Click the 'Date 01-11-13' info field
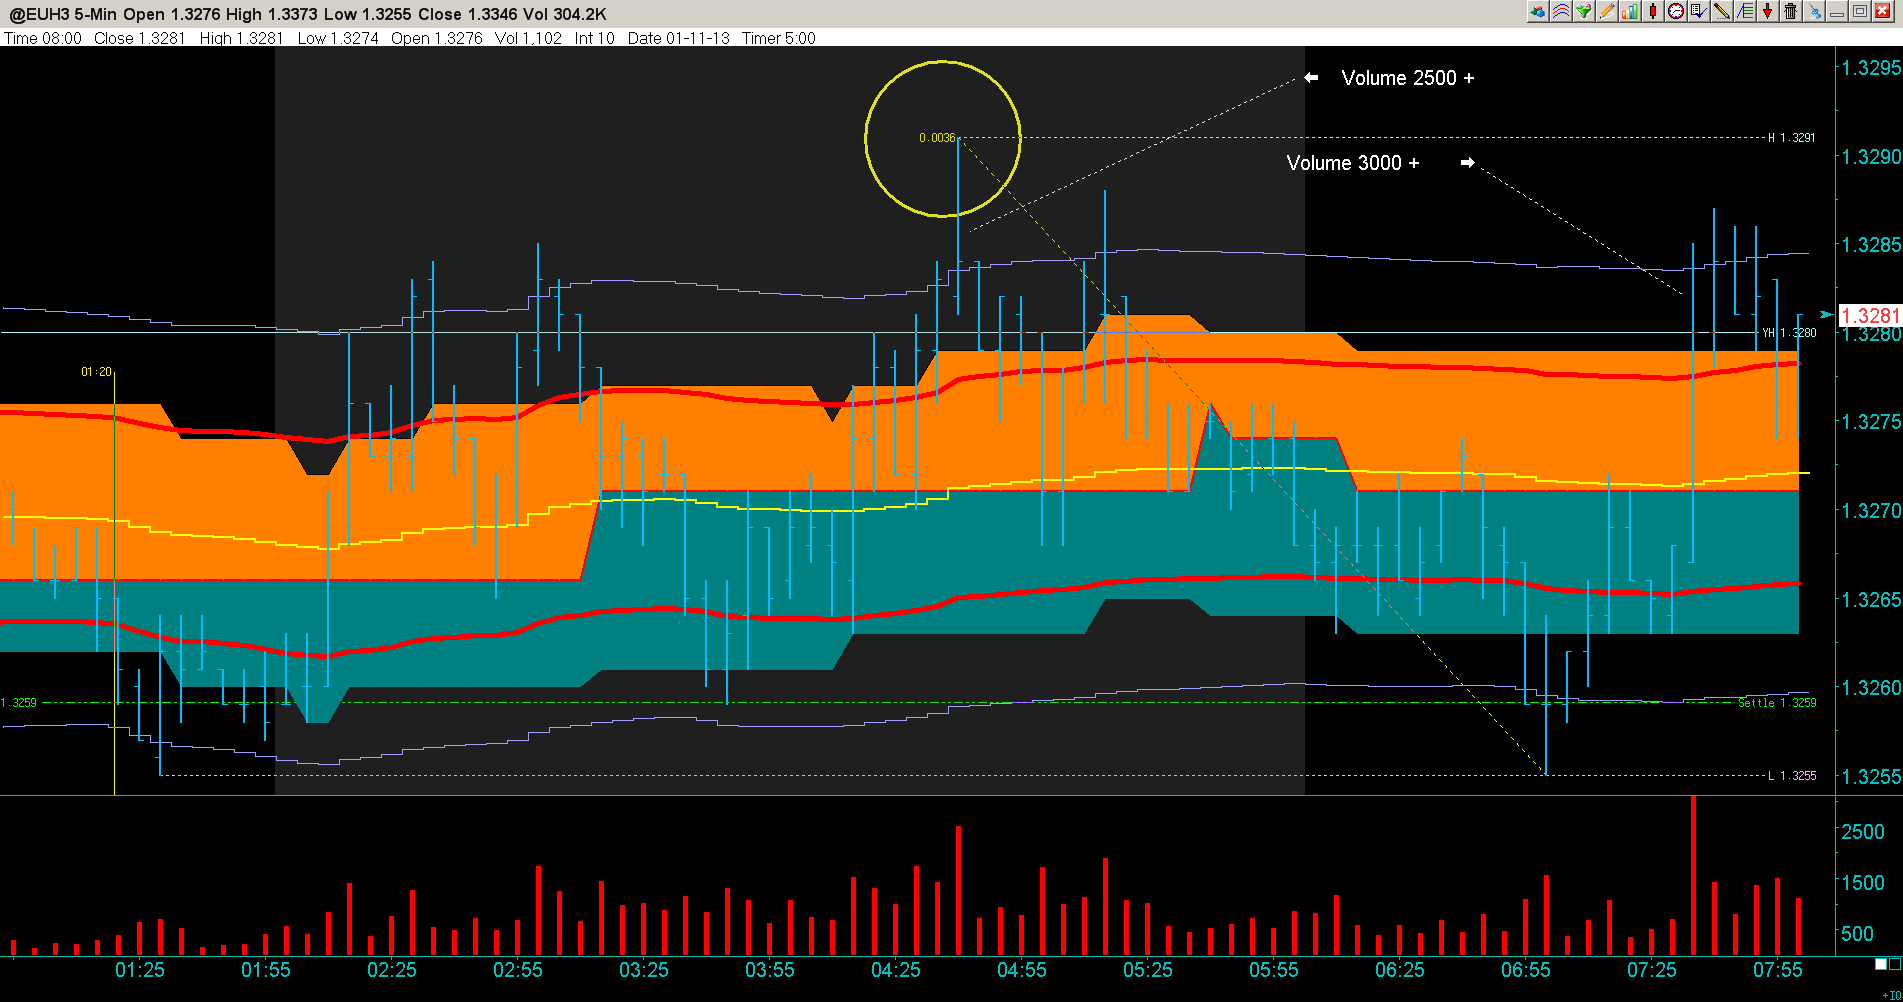The height and width of the screenshot is (1002, 1903). pyautogui.click(x=678, y=38)
